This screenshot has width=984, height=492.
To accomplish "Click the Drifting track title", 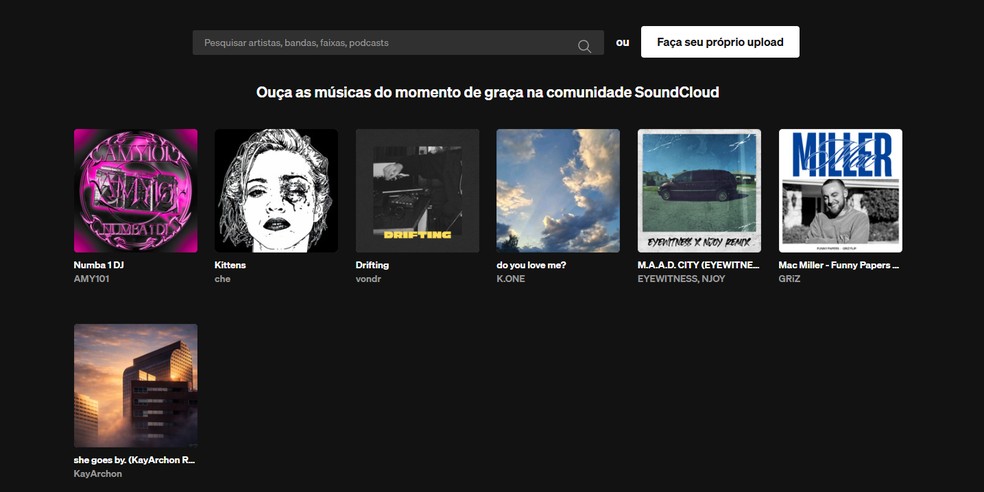I will (372, 265).
